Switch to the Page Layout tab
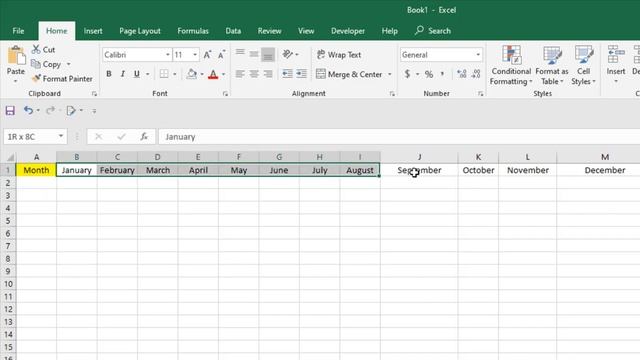Screen dimensions: 640x360 pos(140,31)
